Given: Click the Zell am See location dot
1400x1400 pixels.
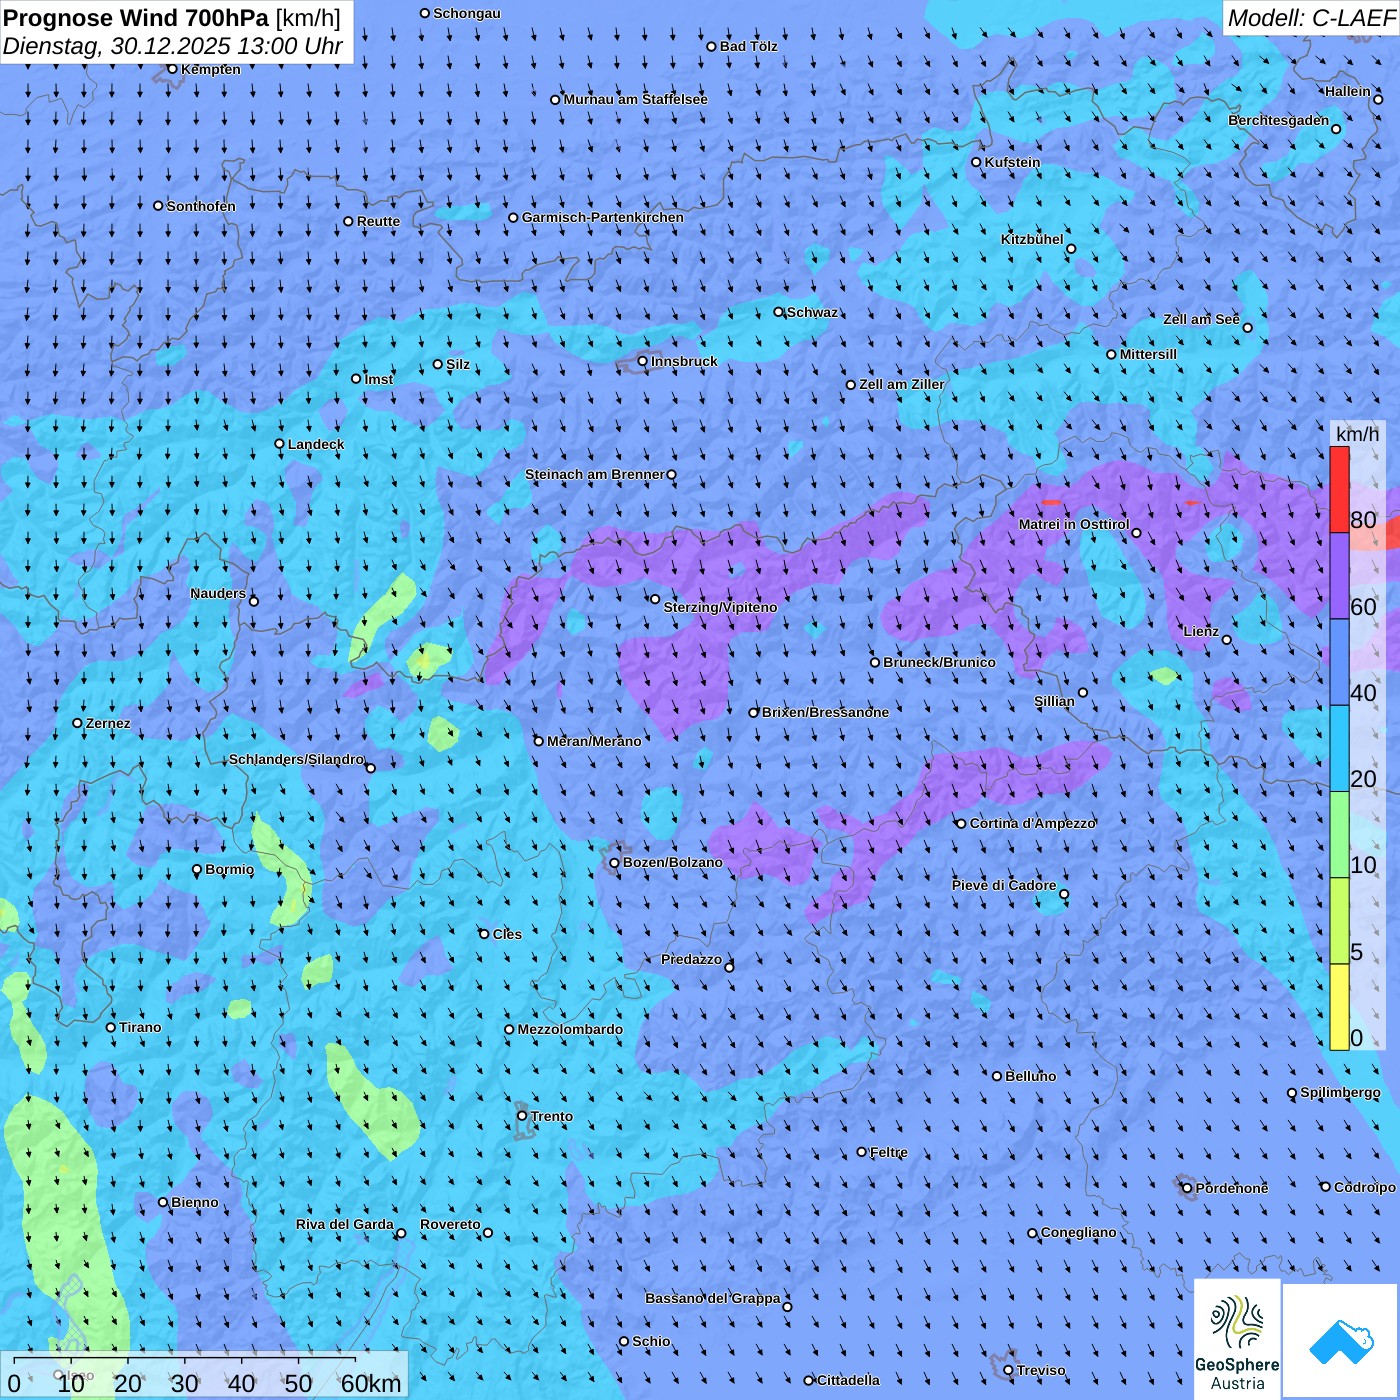Looking at the screenshot, I should [1247, 328].
